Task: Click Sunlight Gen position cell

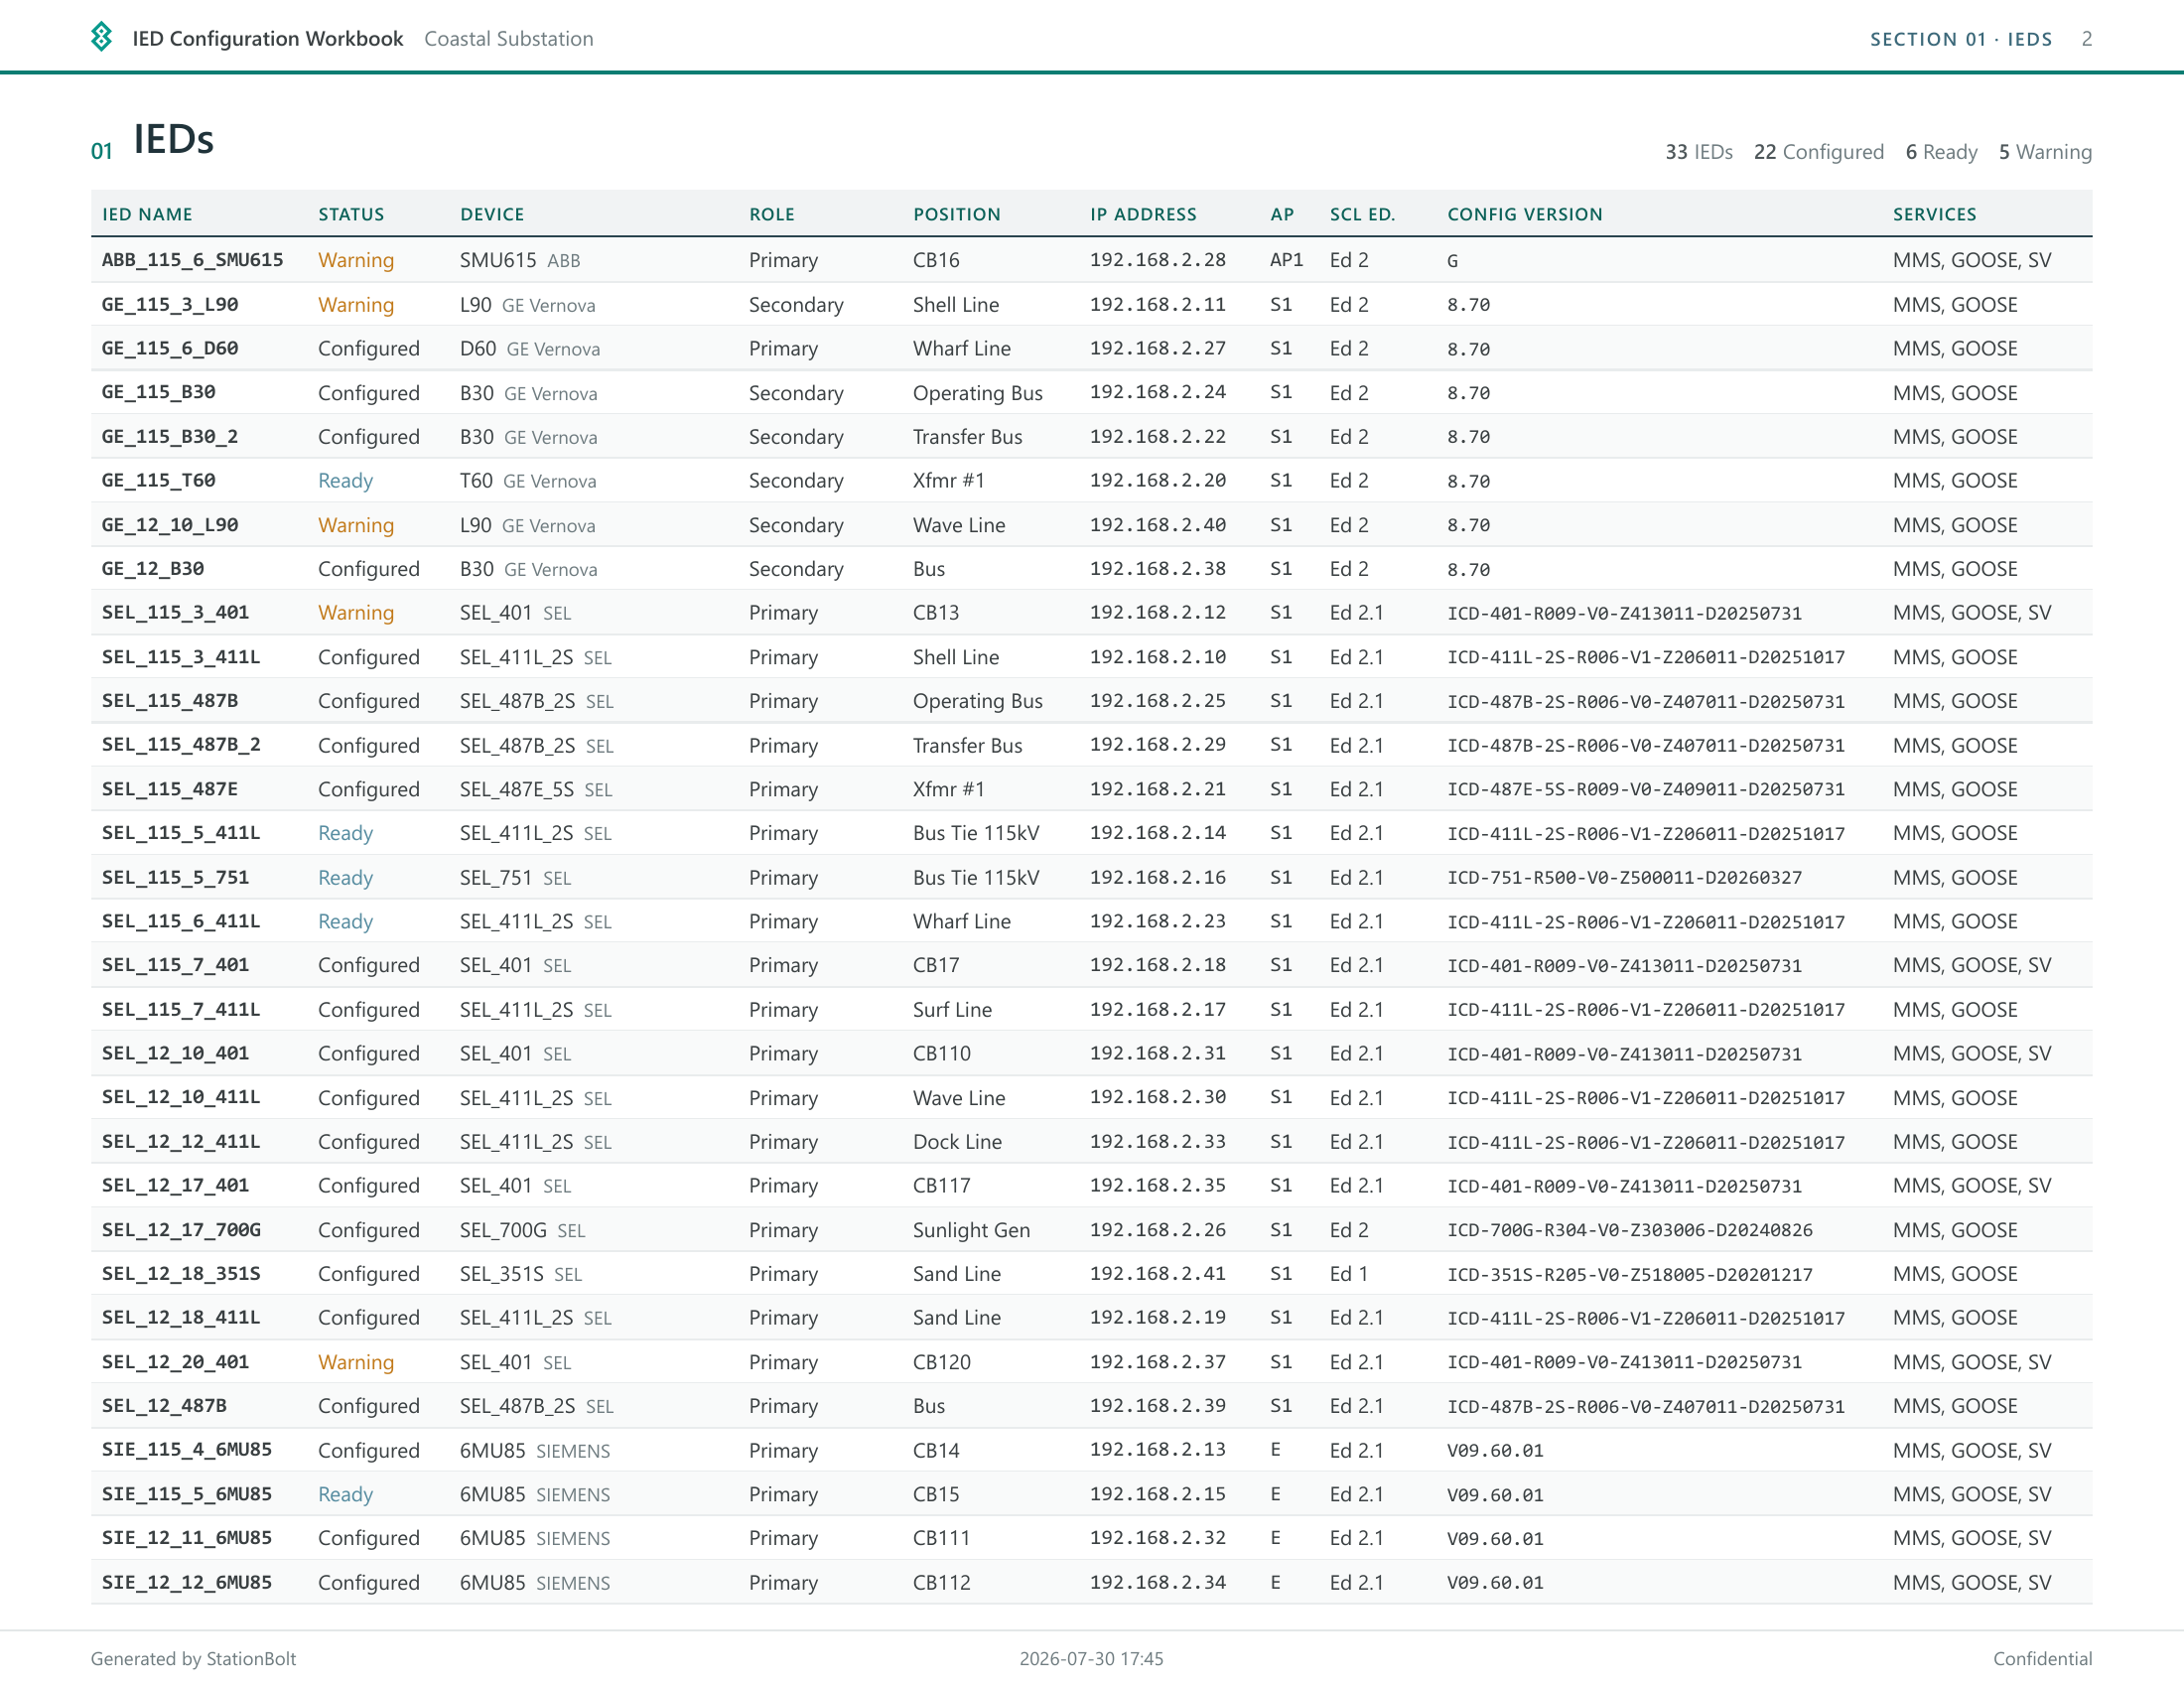Action: 970,1230
